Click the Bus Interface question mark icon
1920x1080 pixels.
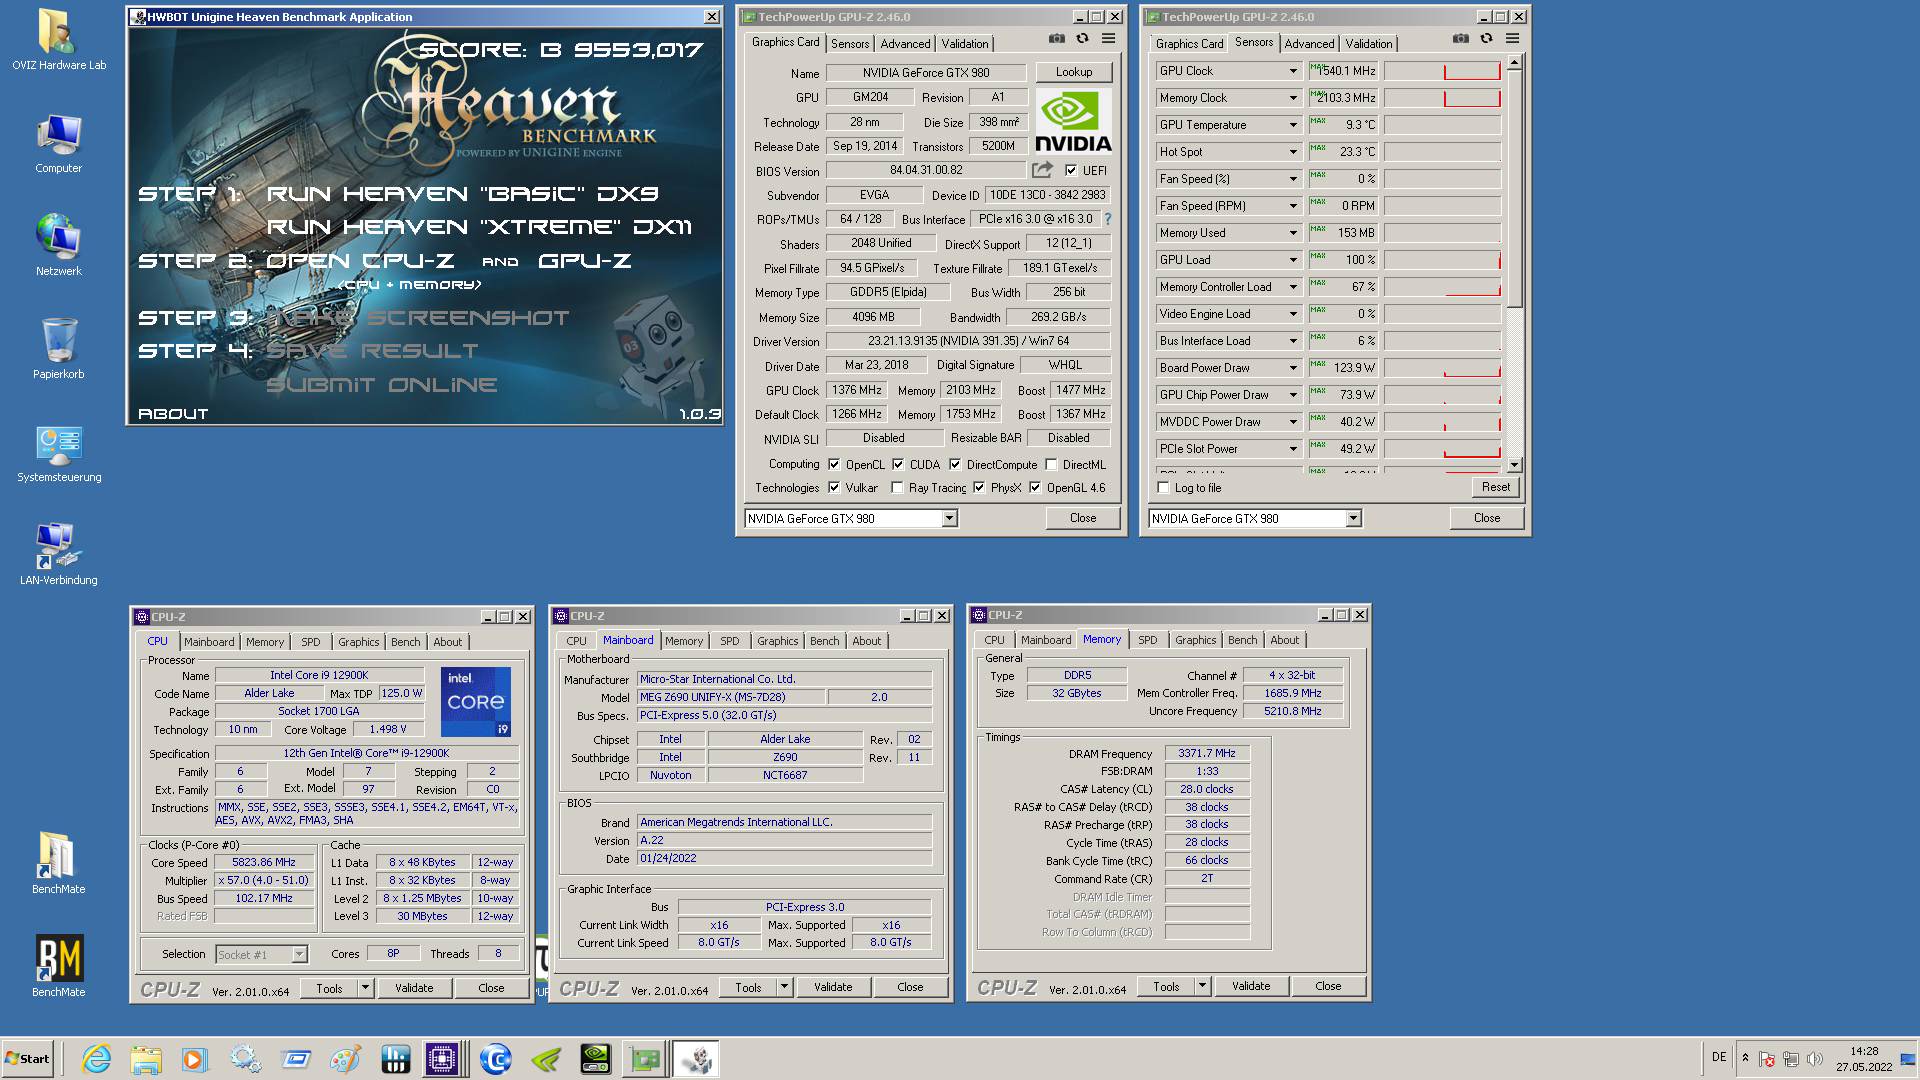1107,219
